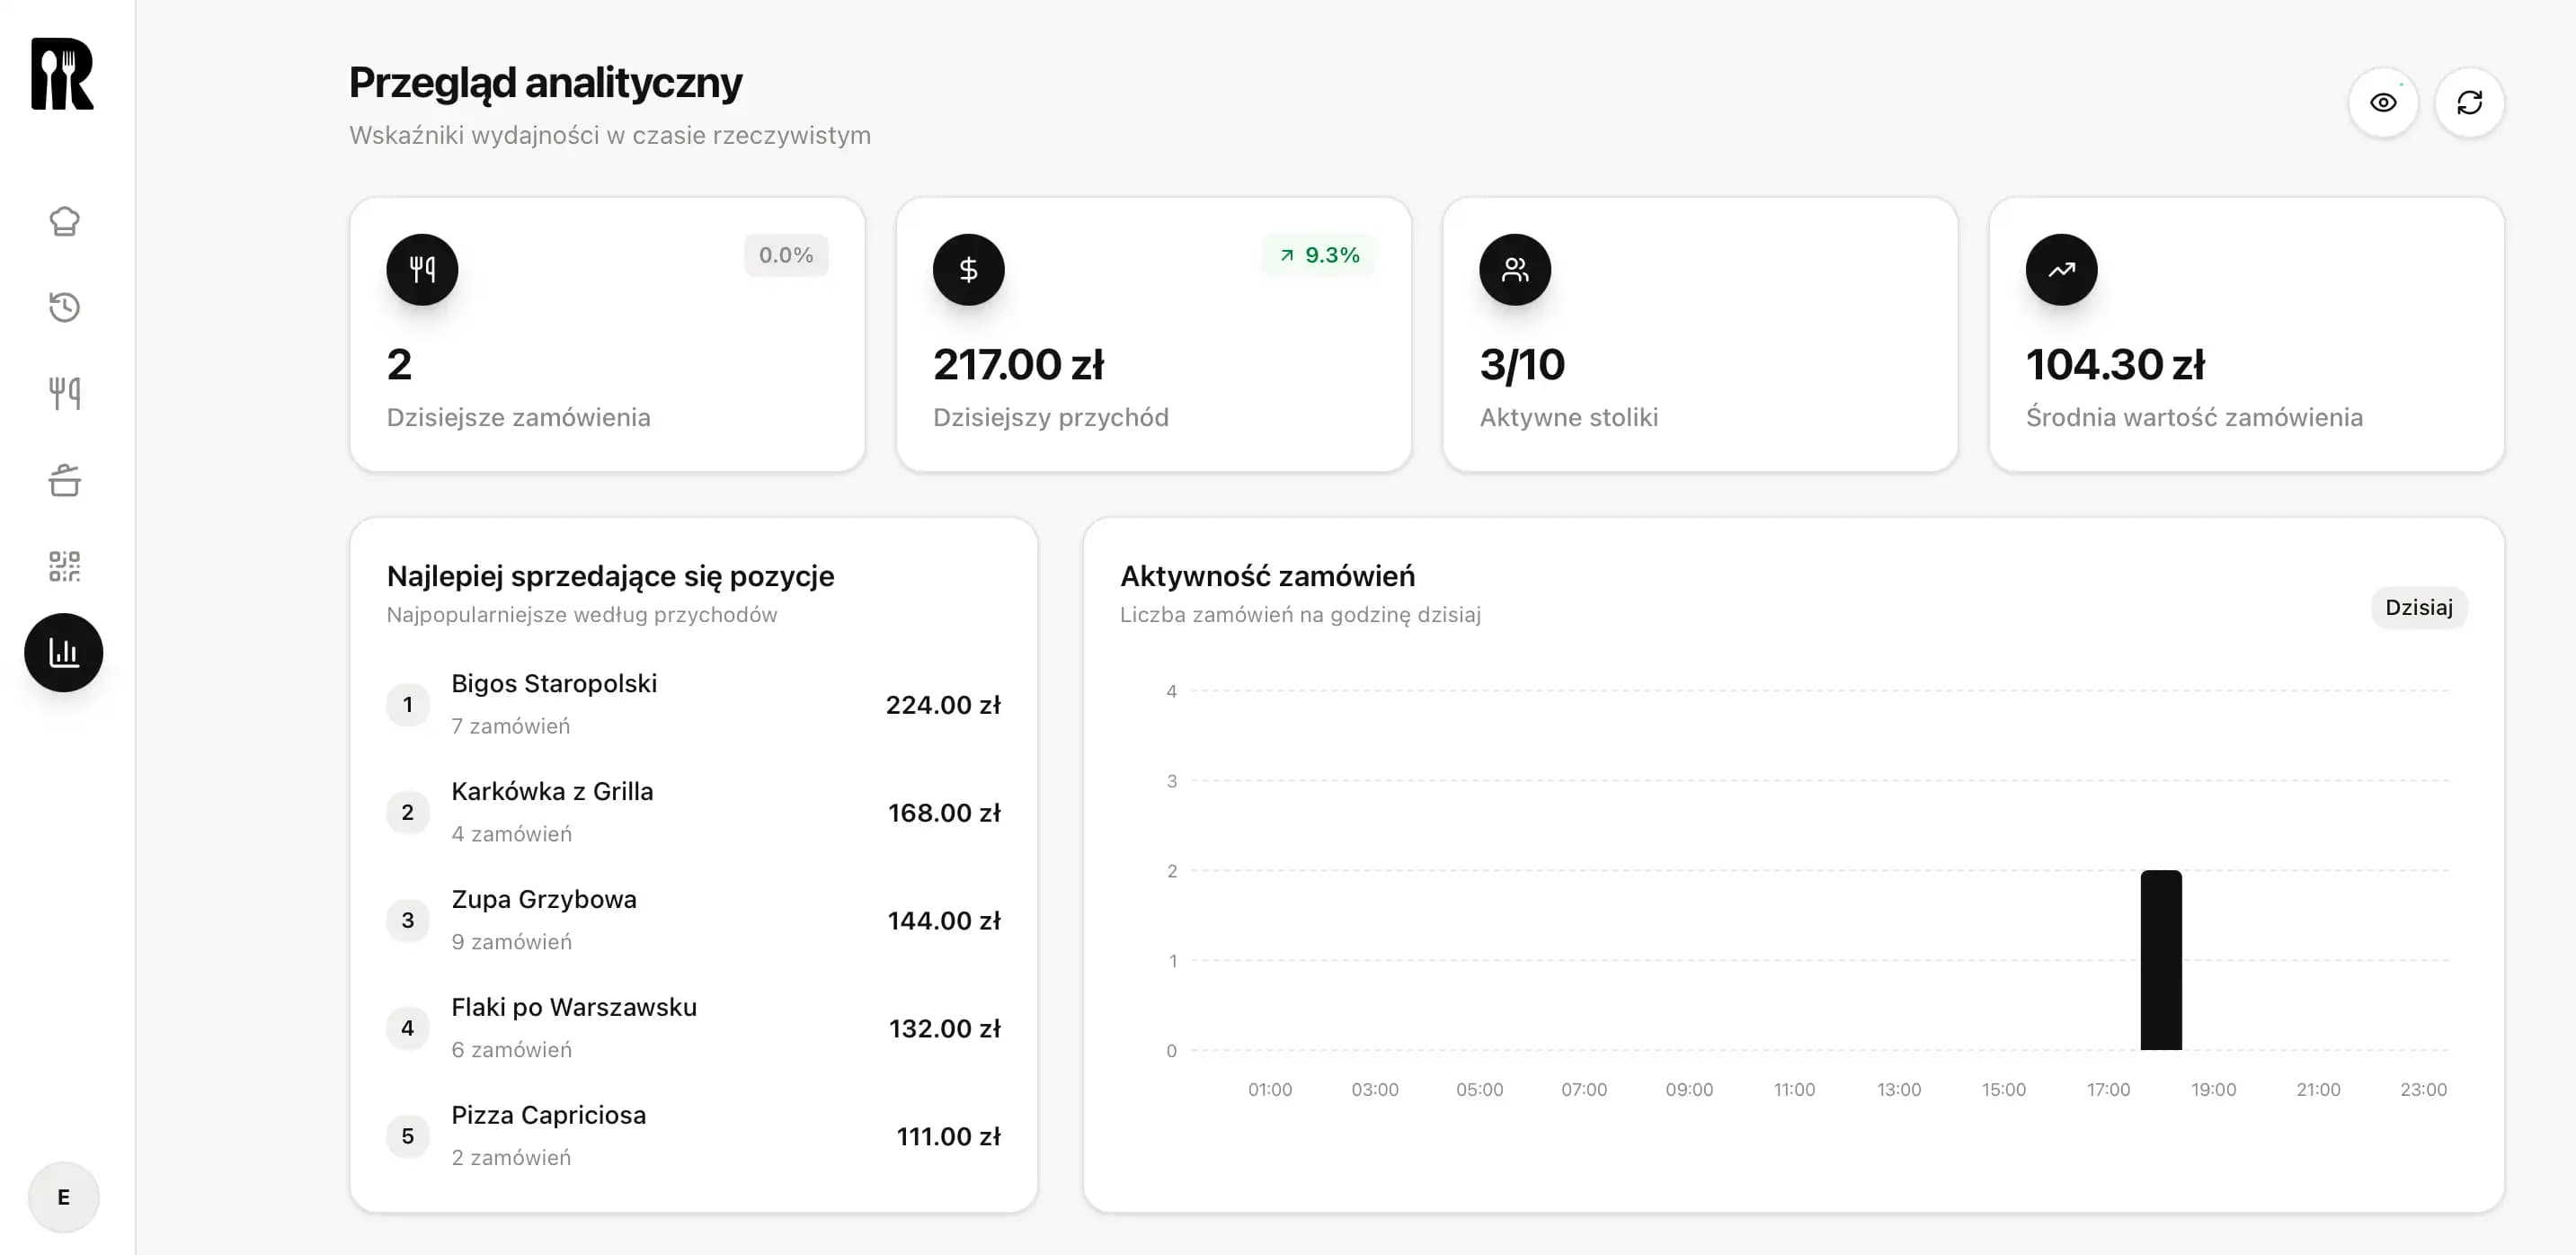
Task: Open the user profile via E avatar
Action: [63, 1197]
